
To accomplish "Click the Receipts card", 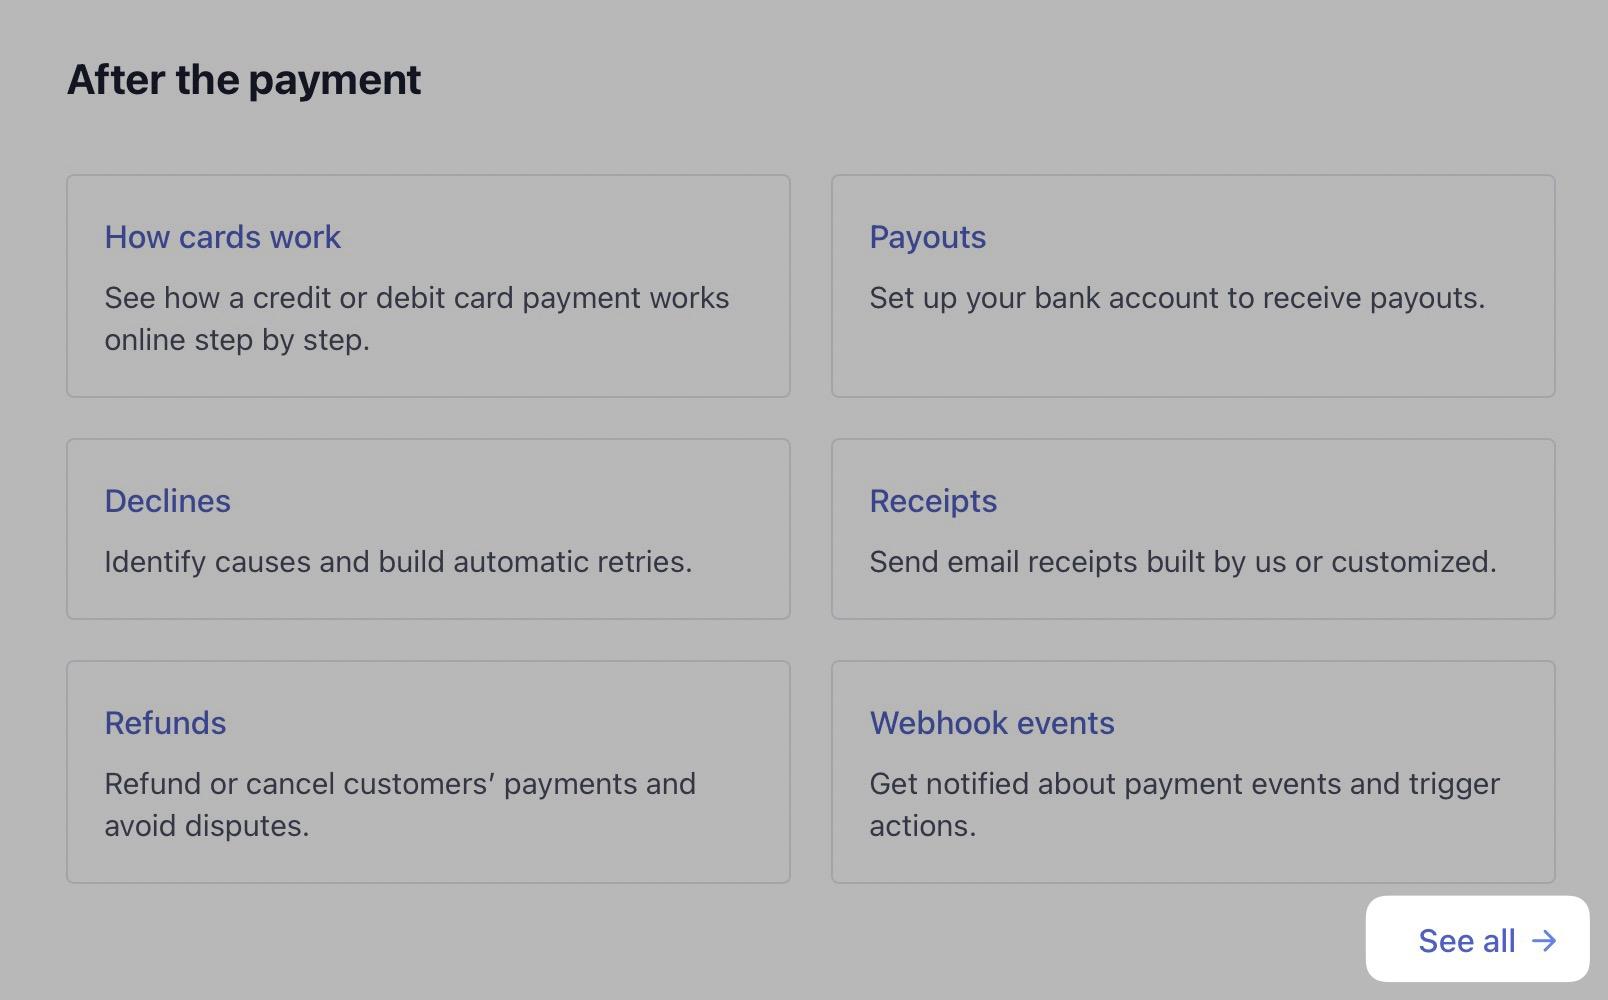I will [1193, 528].
